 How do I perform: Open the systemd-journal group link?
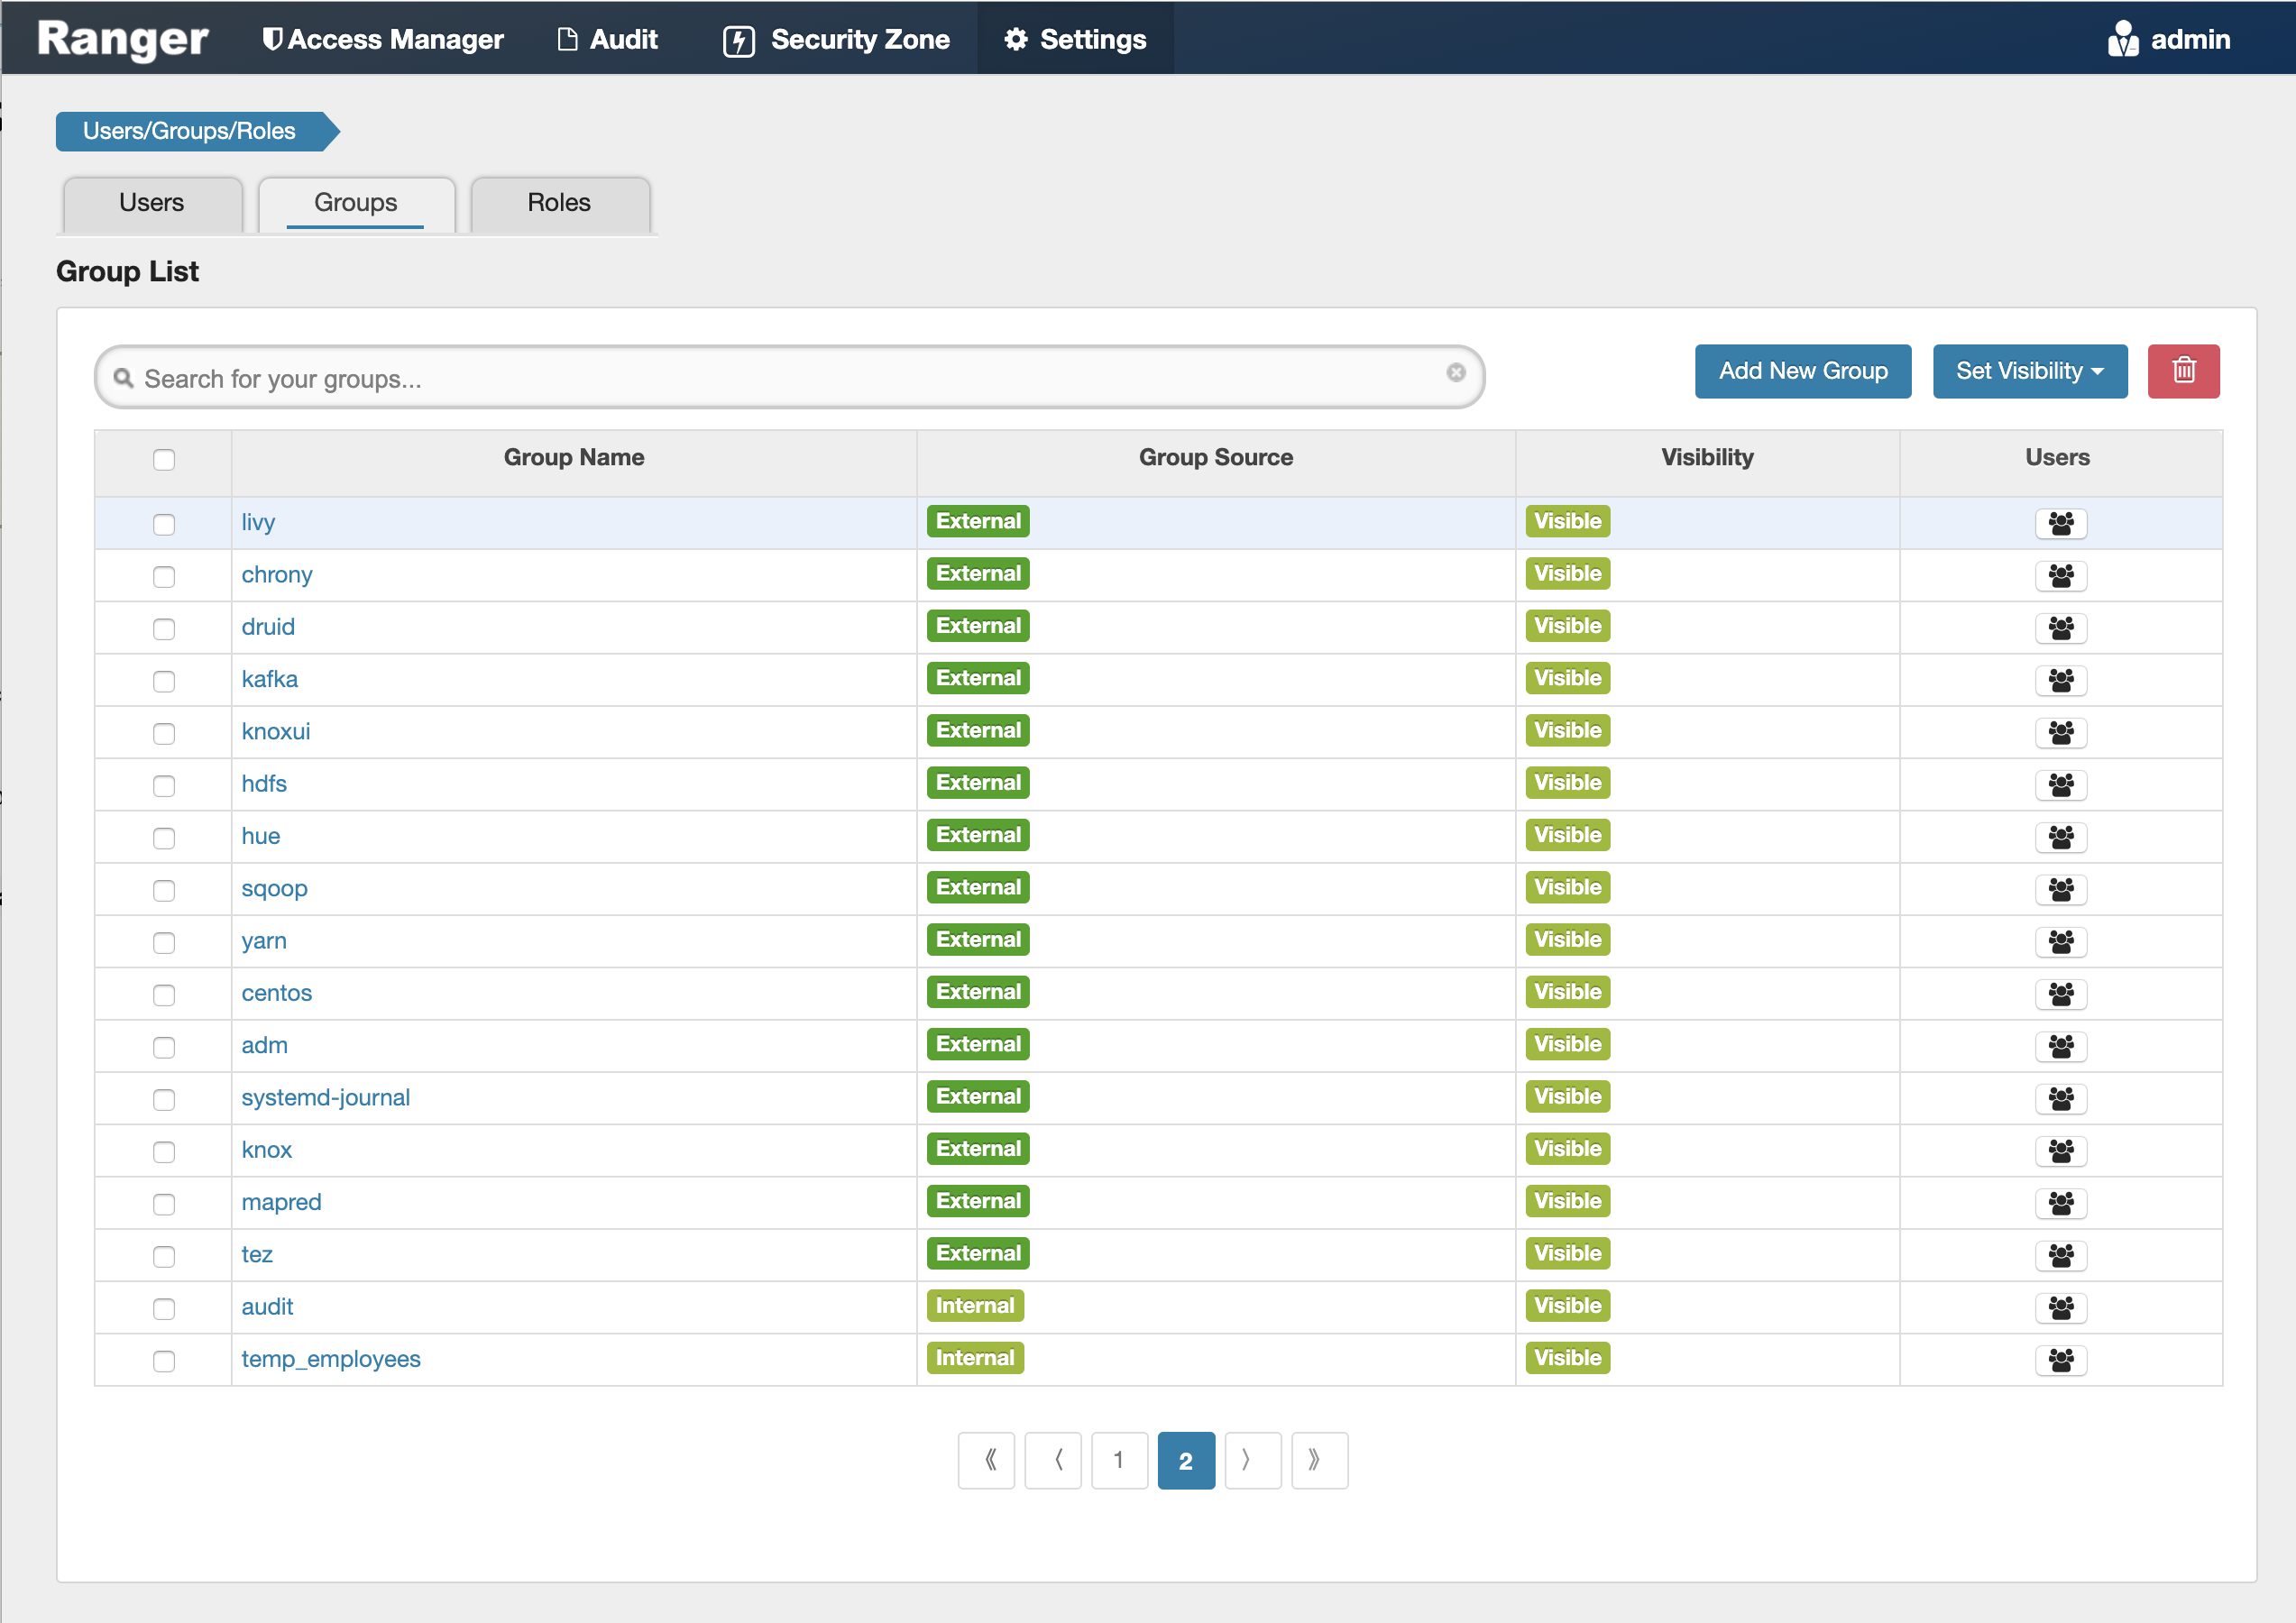[325, 1097]
